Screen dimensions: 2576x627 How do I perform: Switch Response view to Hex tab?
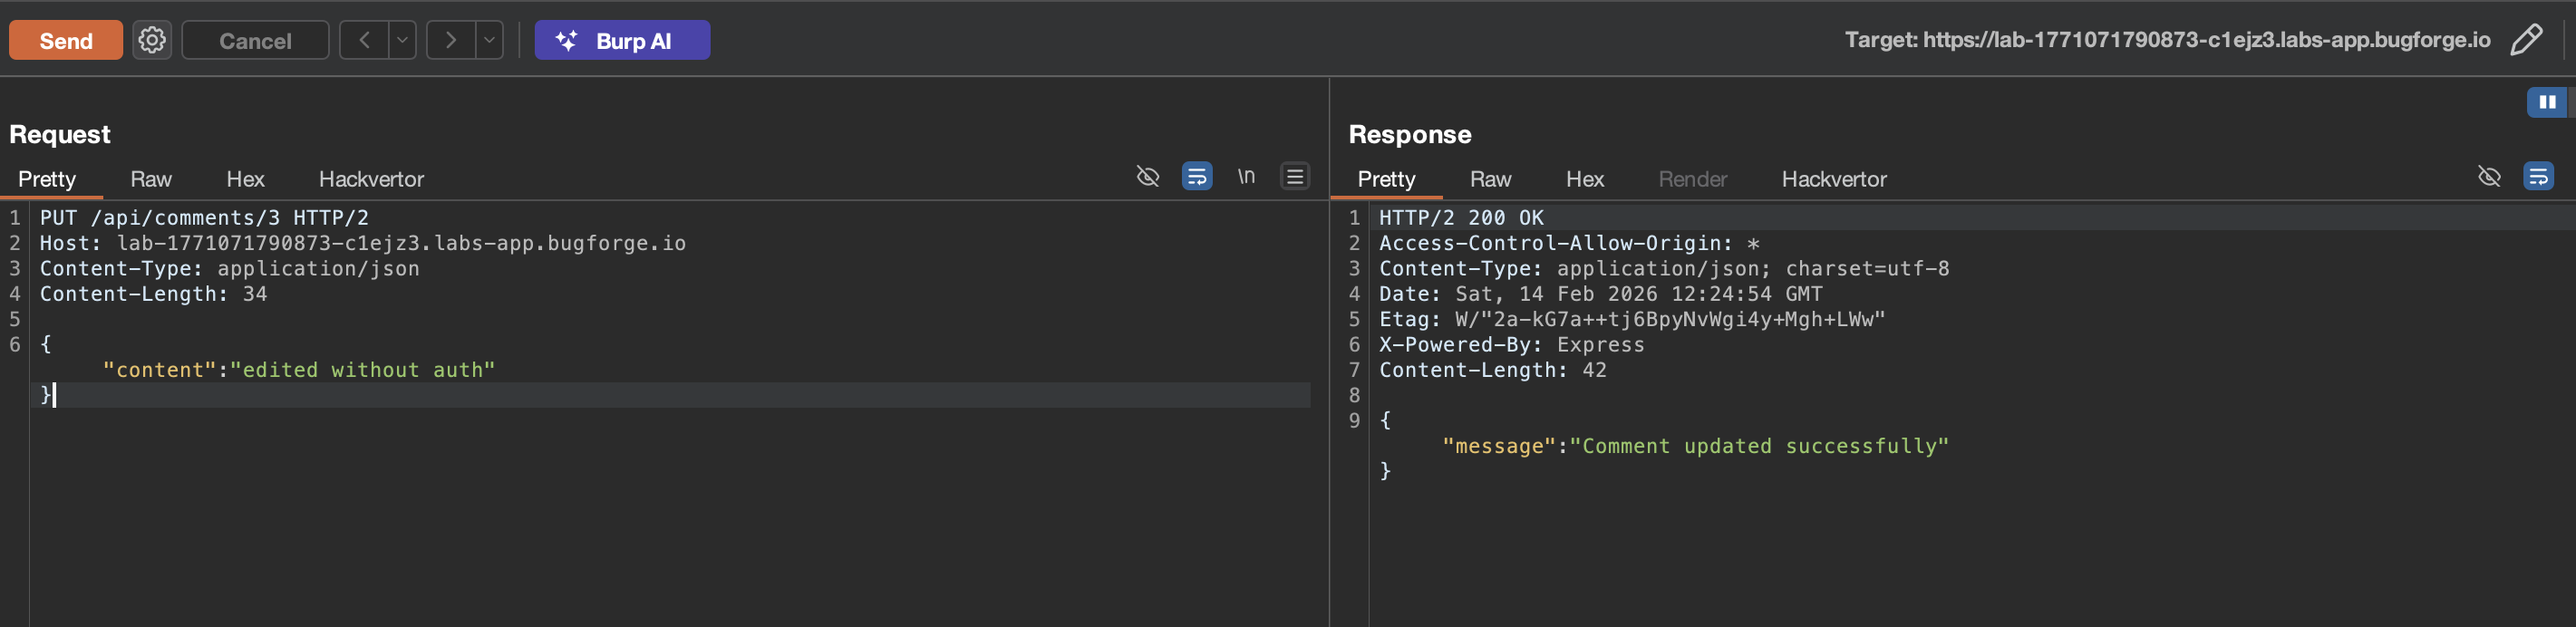tap(1584, 179)
